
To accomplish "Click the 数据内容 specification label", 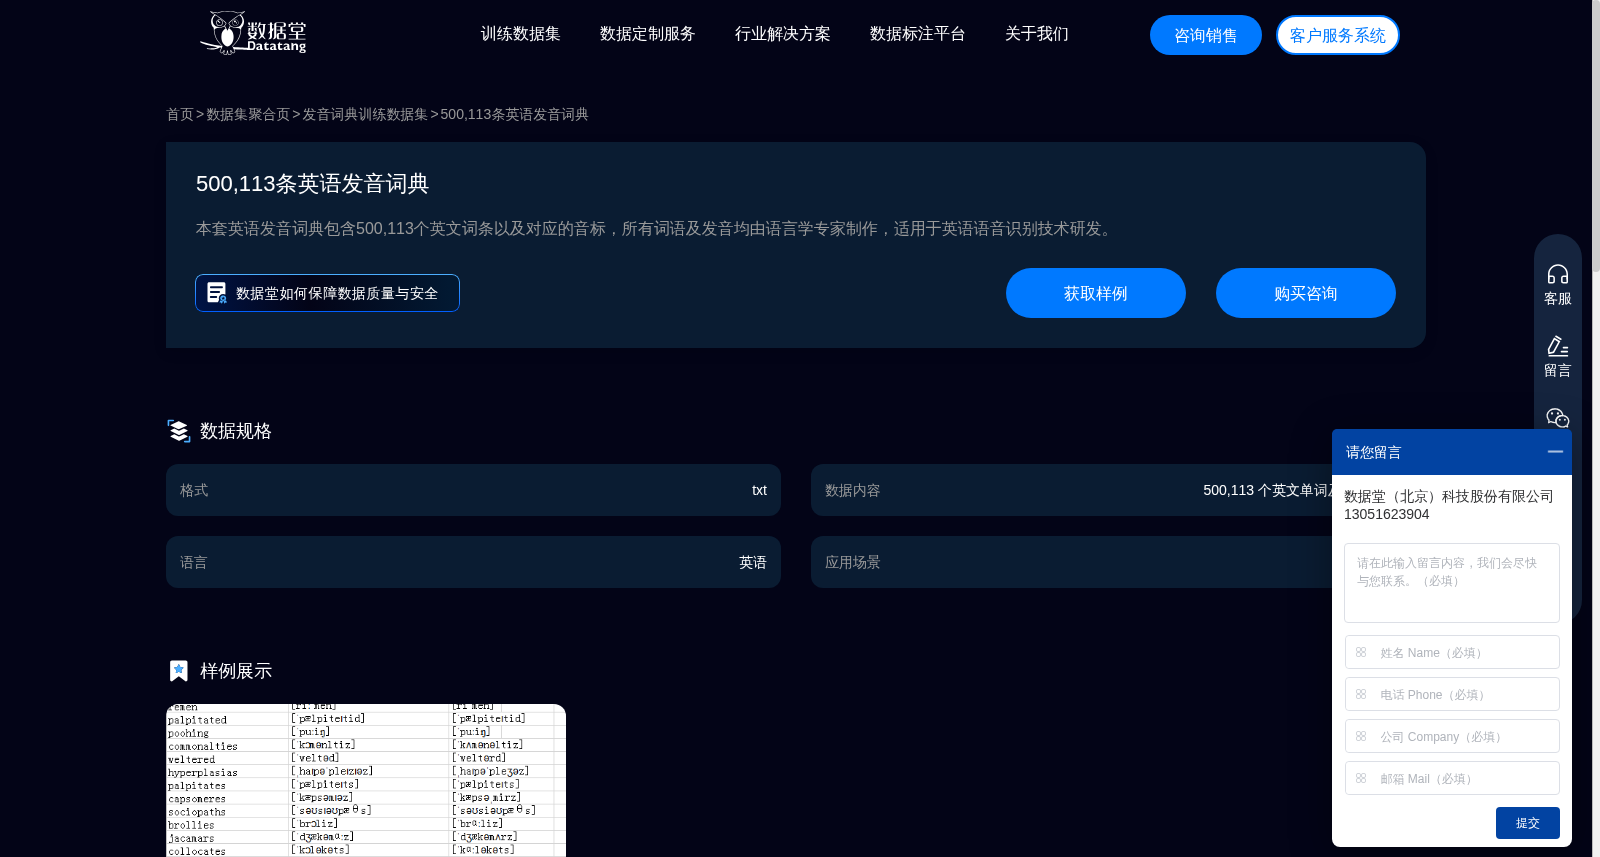I will point(853,490).
